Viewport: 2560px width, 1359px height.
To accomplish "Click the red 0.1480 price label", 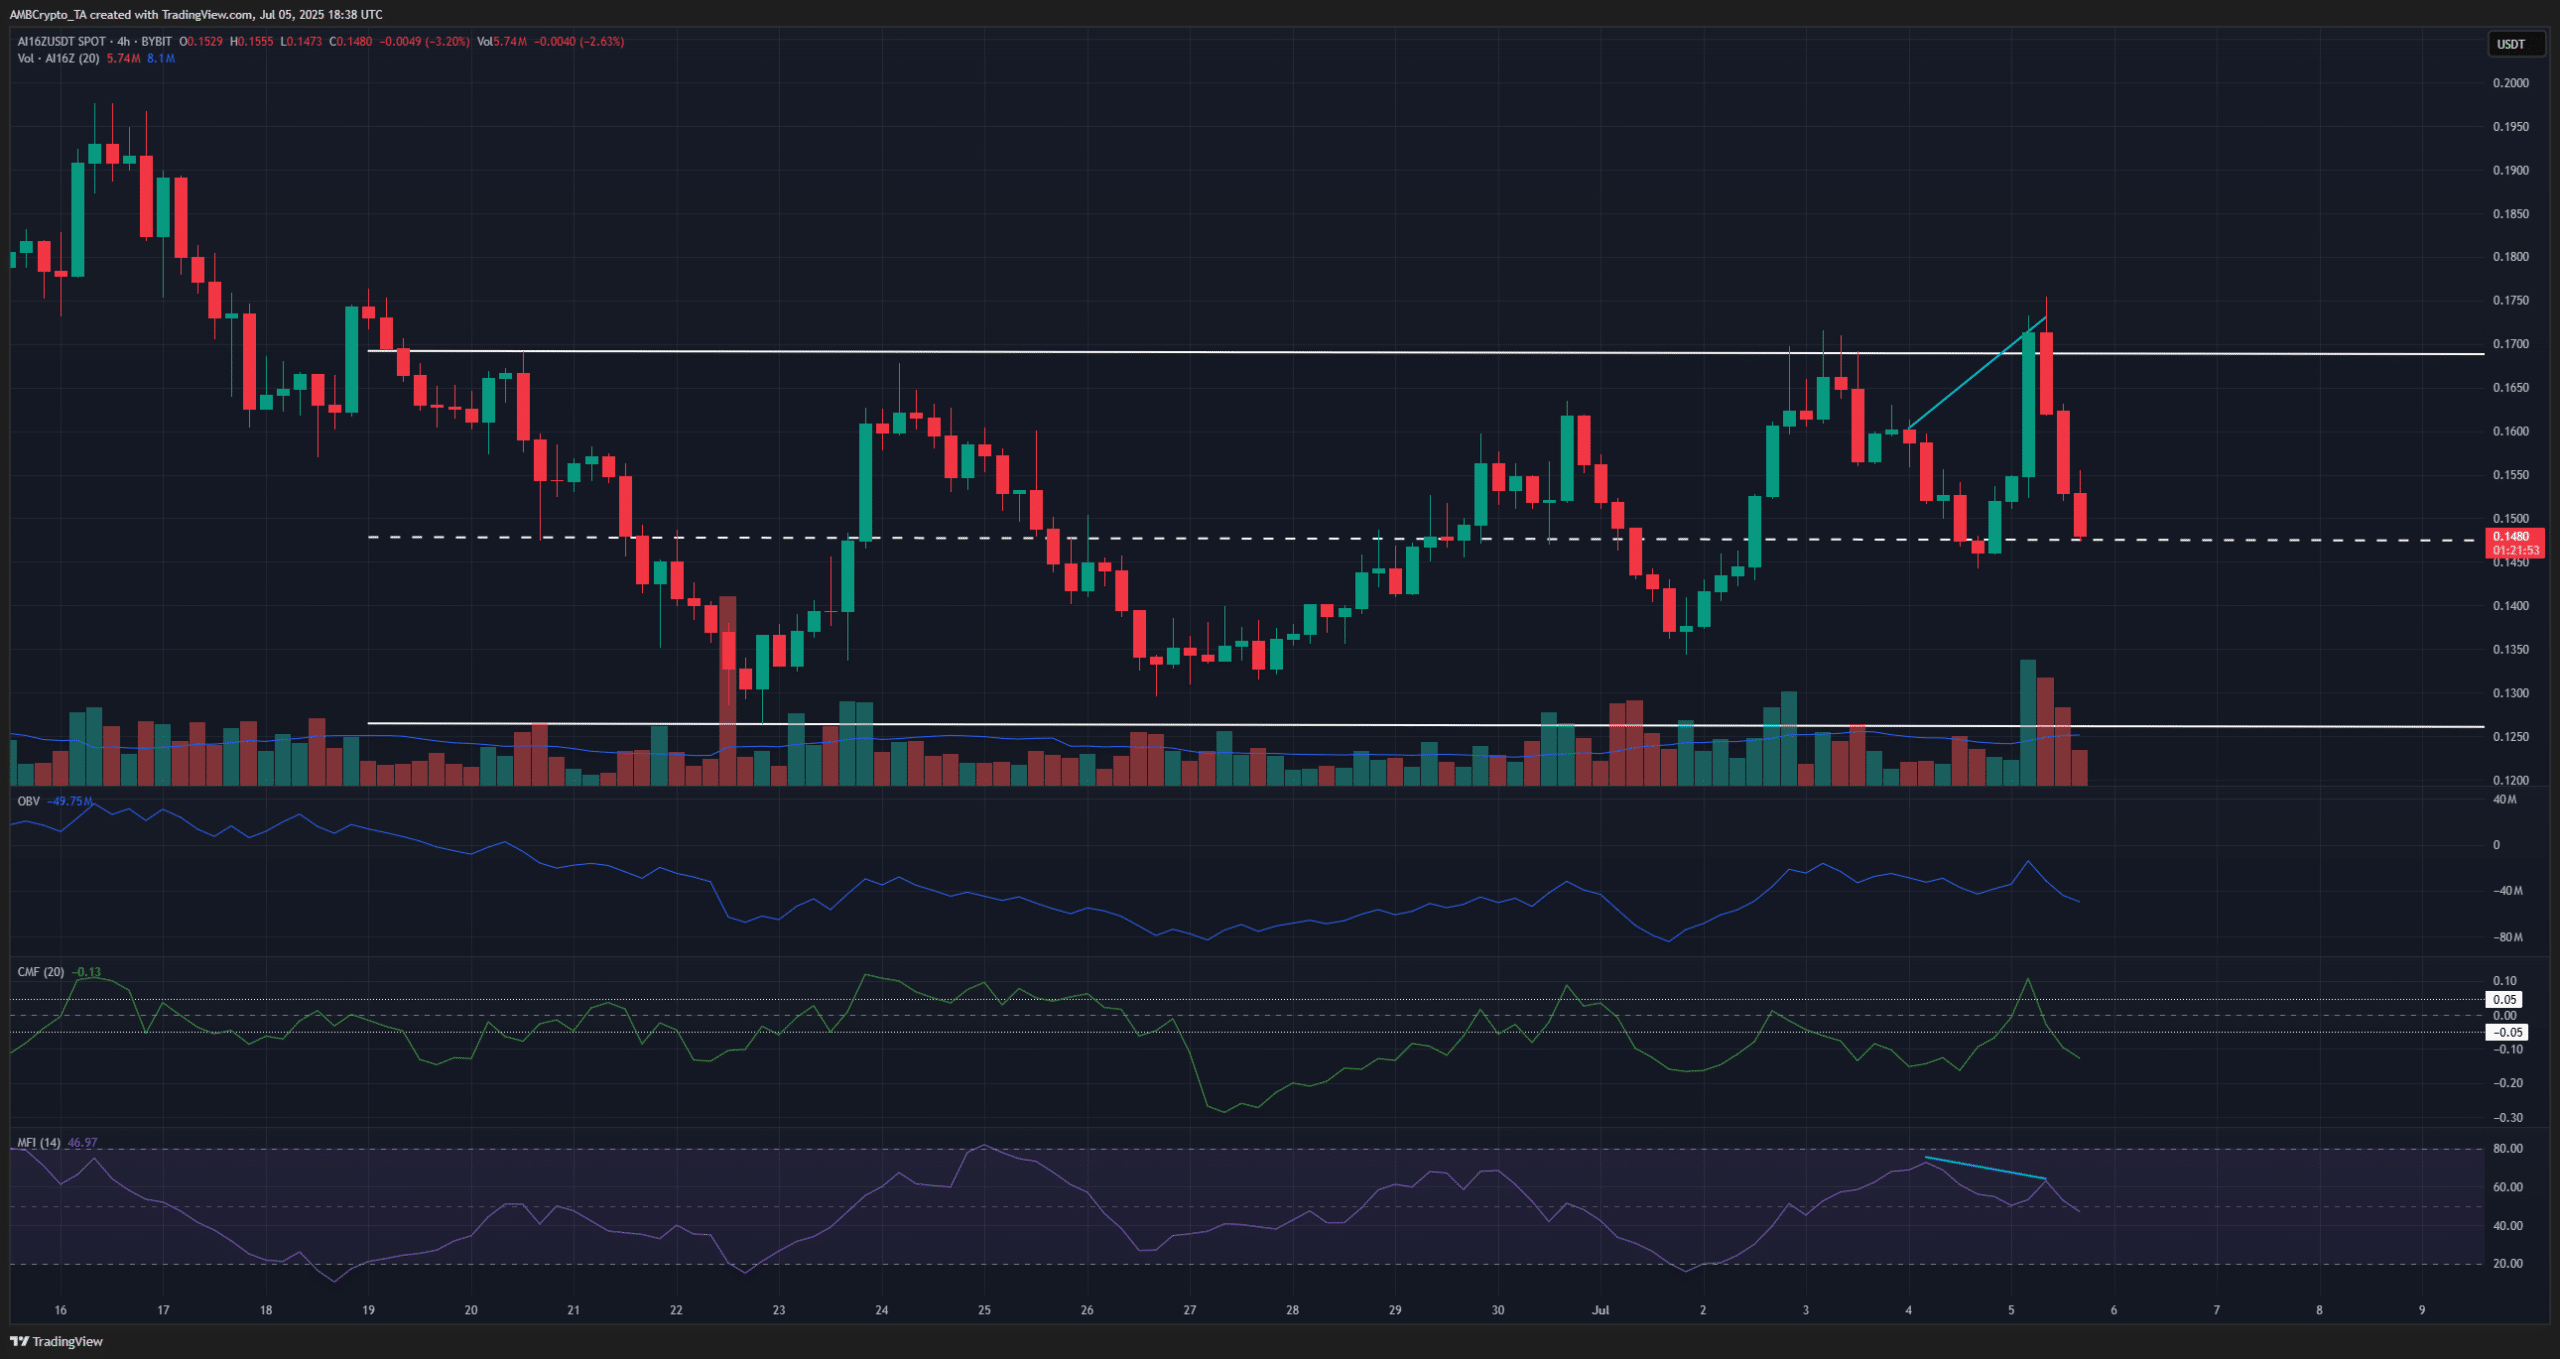I will pyautogui.click(x=2516, y=536).
